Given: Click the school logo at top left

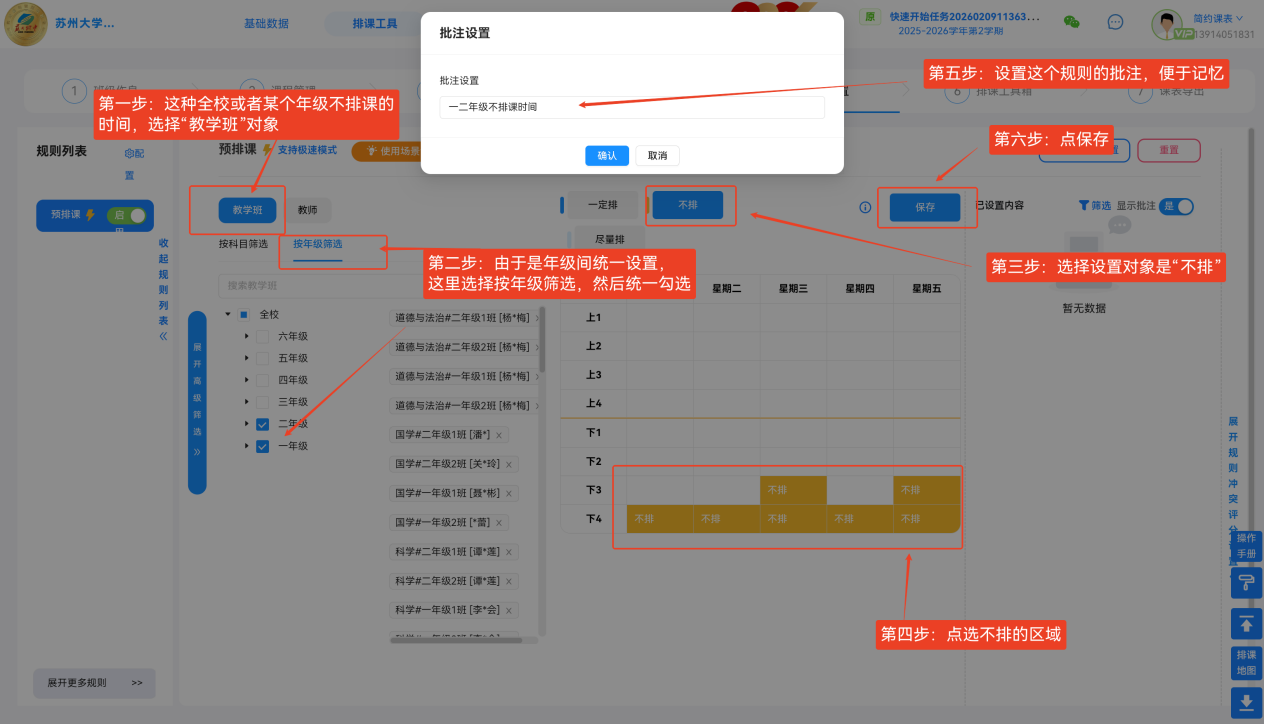Looking at the screenshot, I should click(26, 26).
